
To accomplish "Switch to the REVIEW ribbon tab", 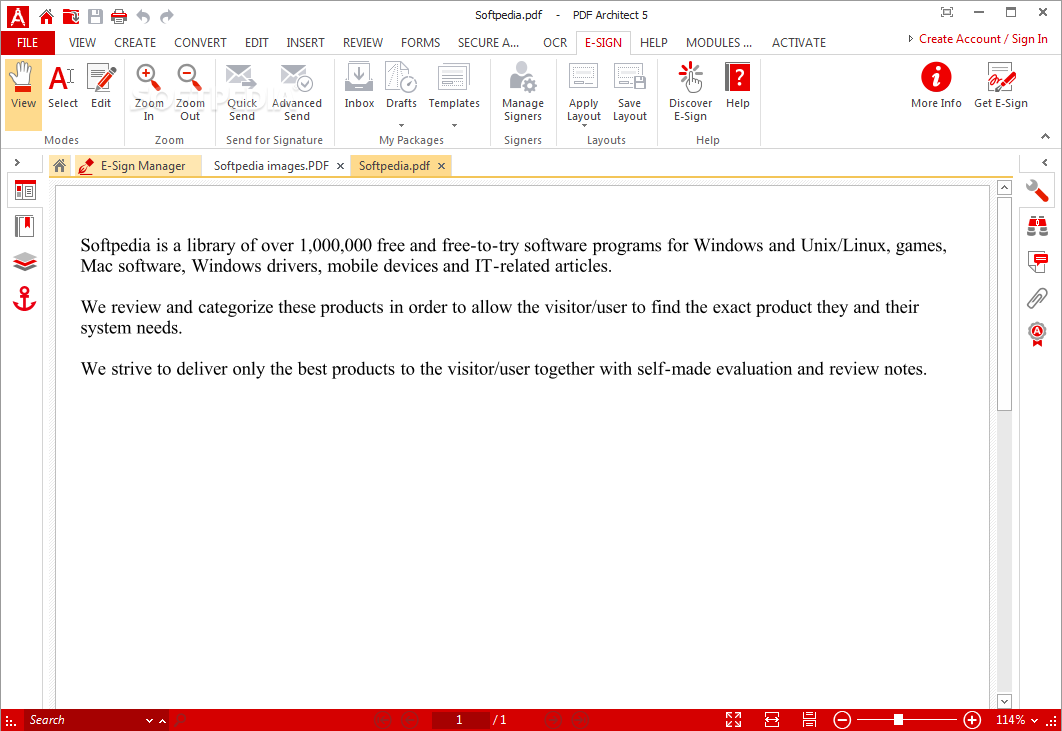I will pos(362,43).
